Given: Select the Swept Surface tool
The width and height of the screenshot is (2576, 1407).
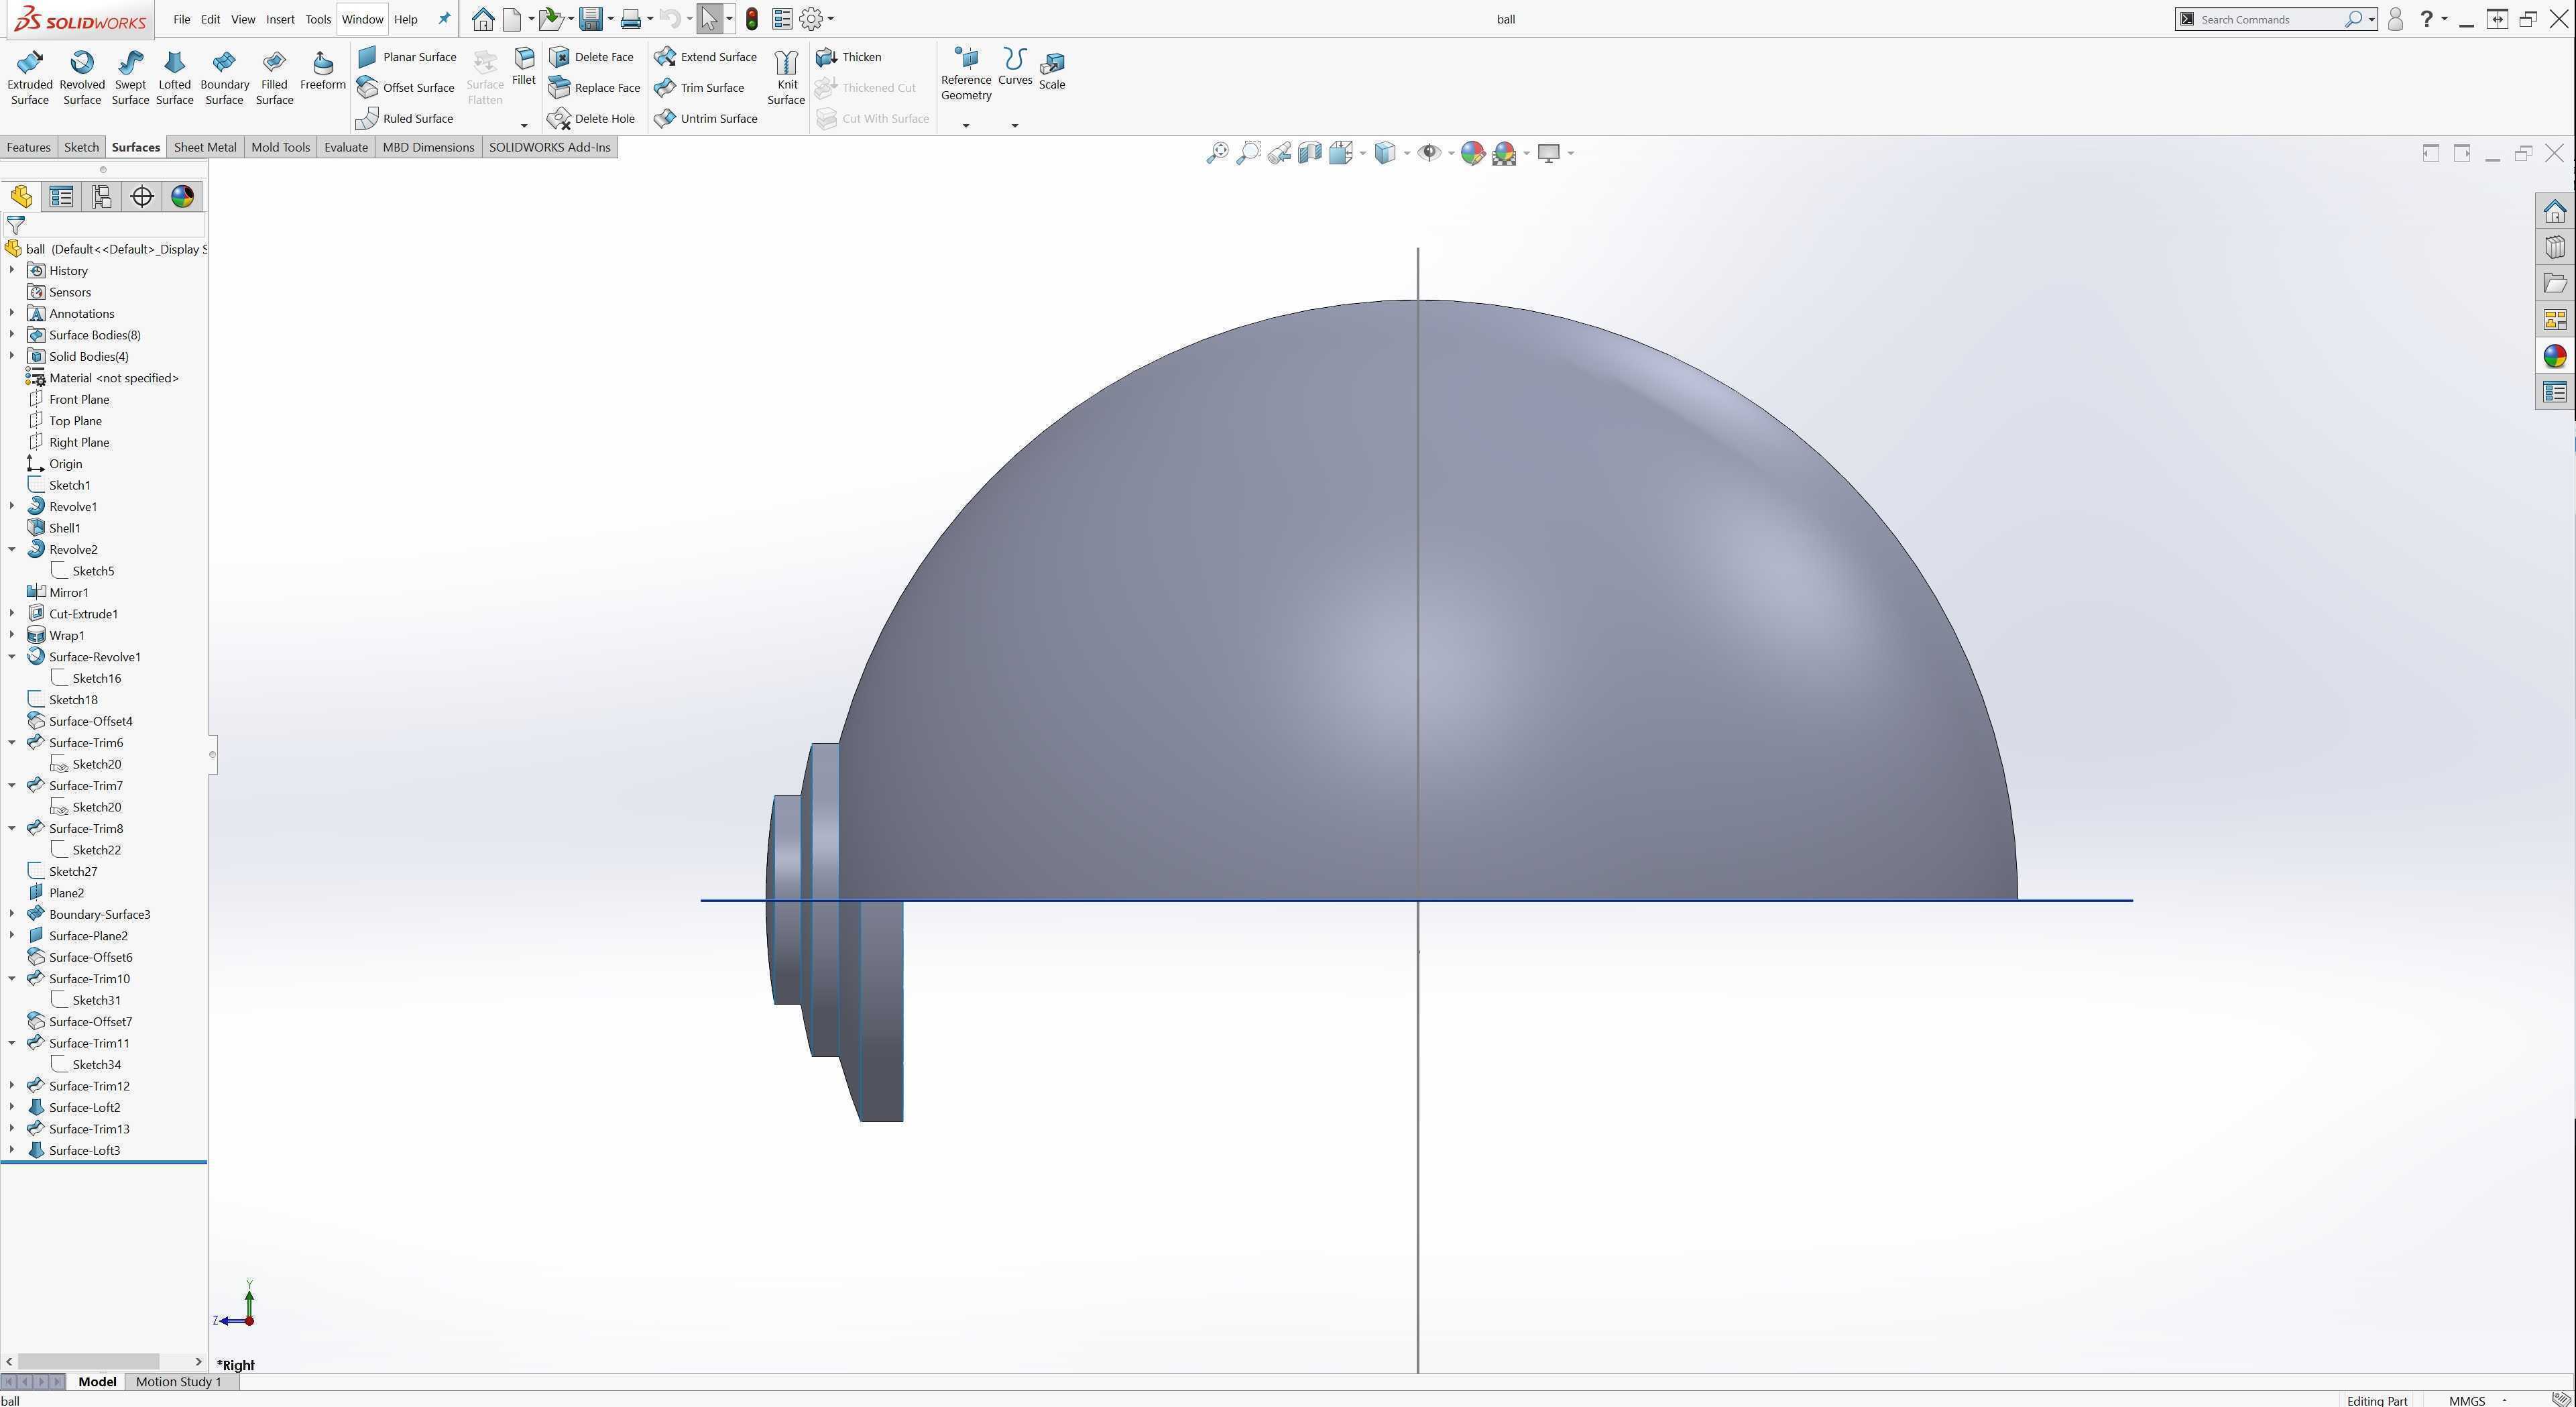Looking at the screenshot, I should pyautogui.click(x=130, y=78).
